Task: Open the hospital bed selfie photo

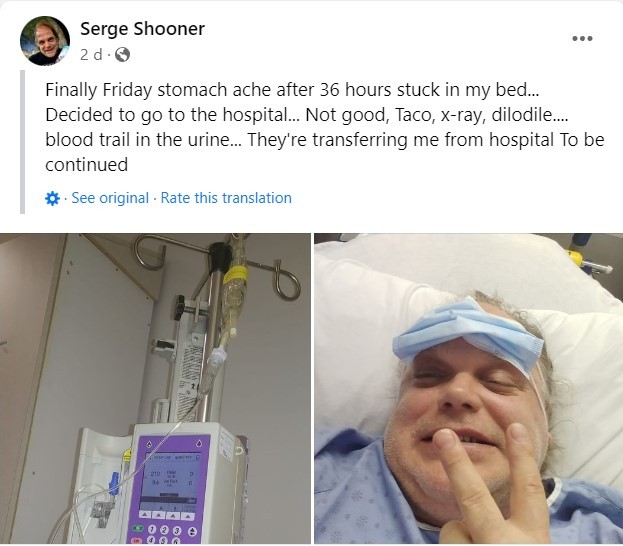Action: [468, 388]
